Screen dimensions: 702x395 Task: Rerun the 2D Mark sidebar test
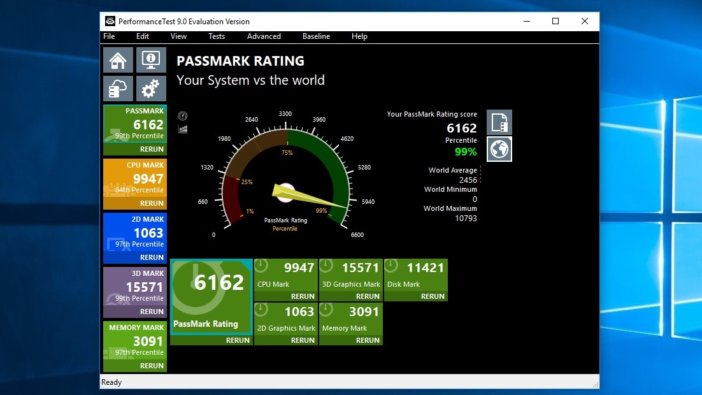151,258
